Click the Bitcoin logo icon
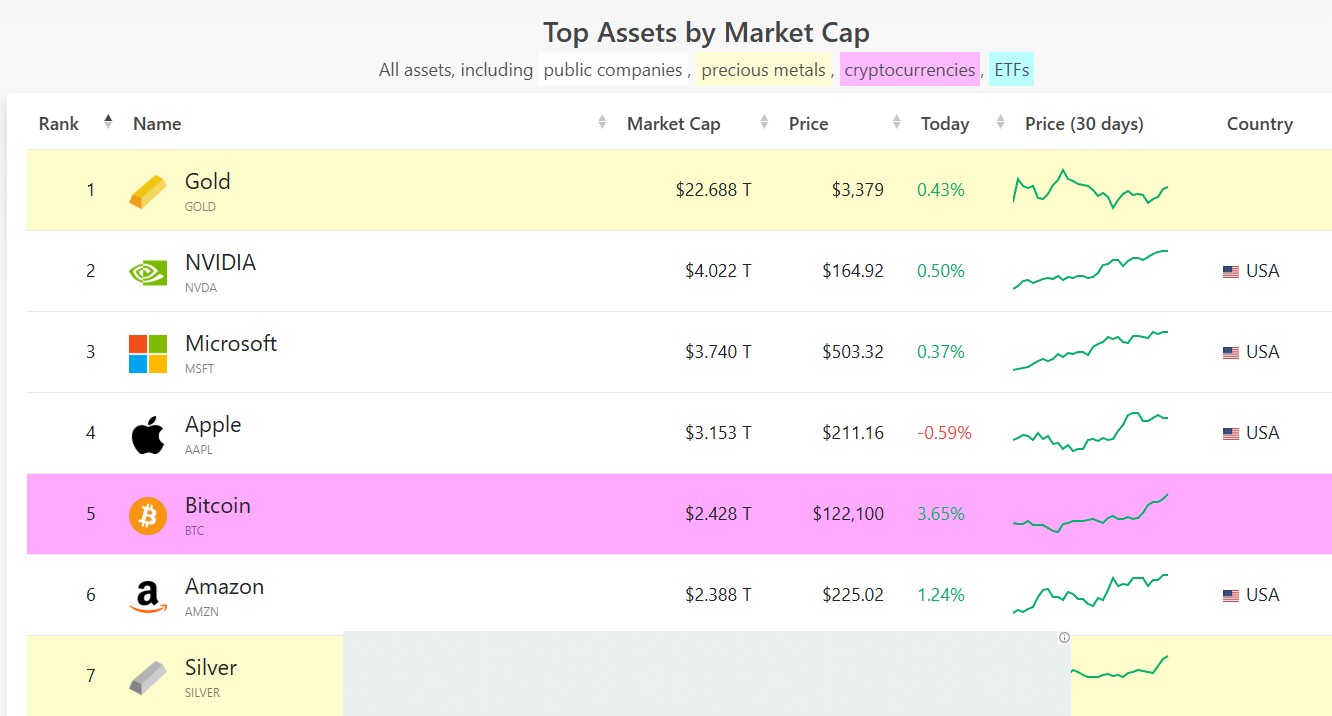The image size is (1332, 716). click(x=148, y=515)
